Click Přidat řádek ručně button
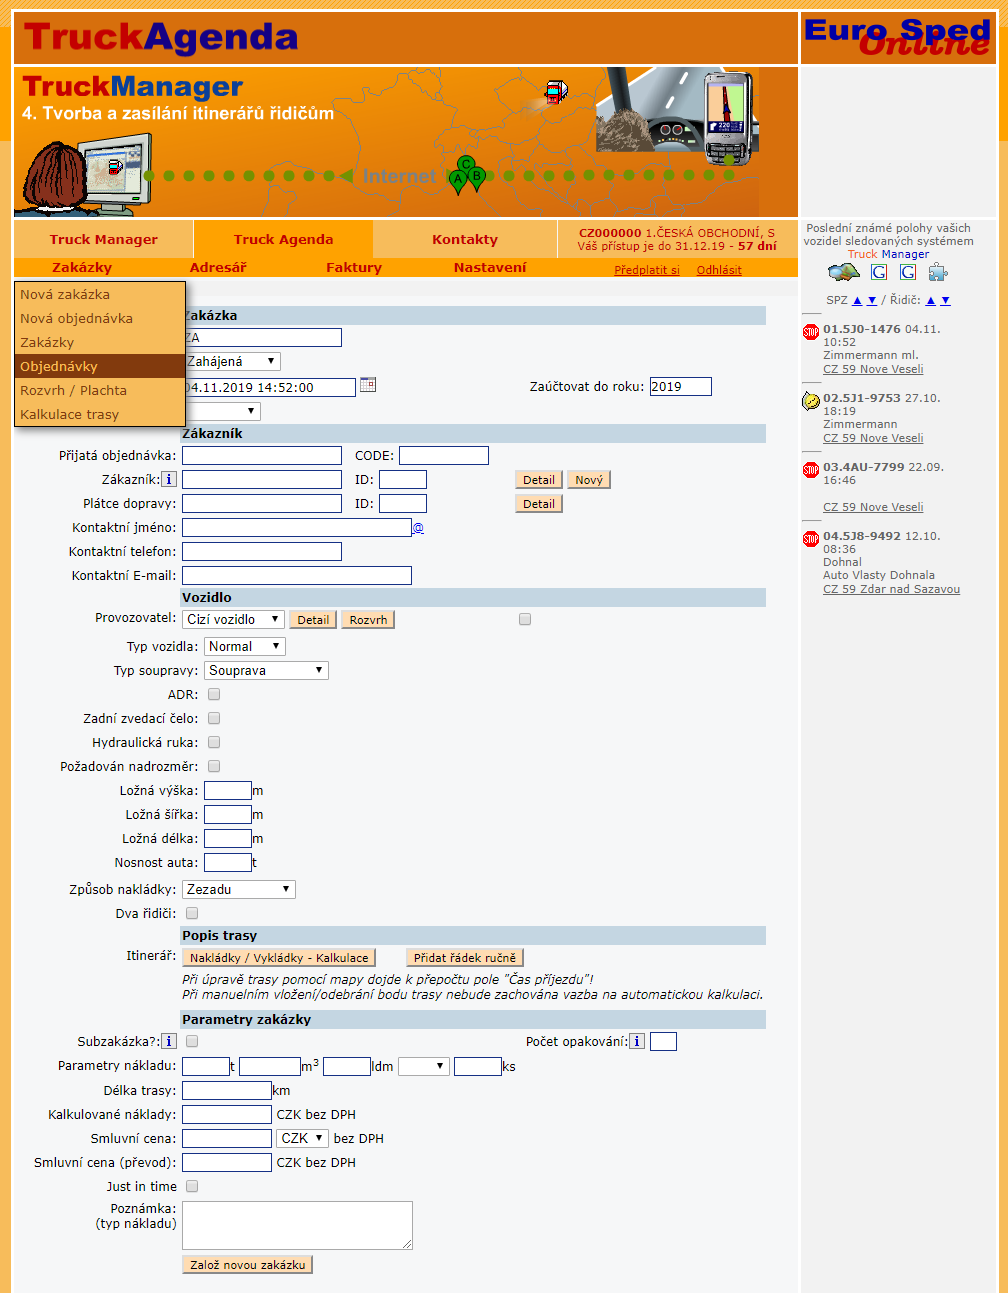 point(465,958)
